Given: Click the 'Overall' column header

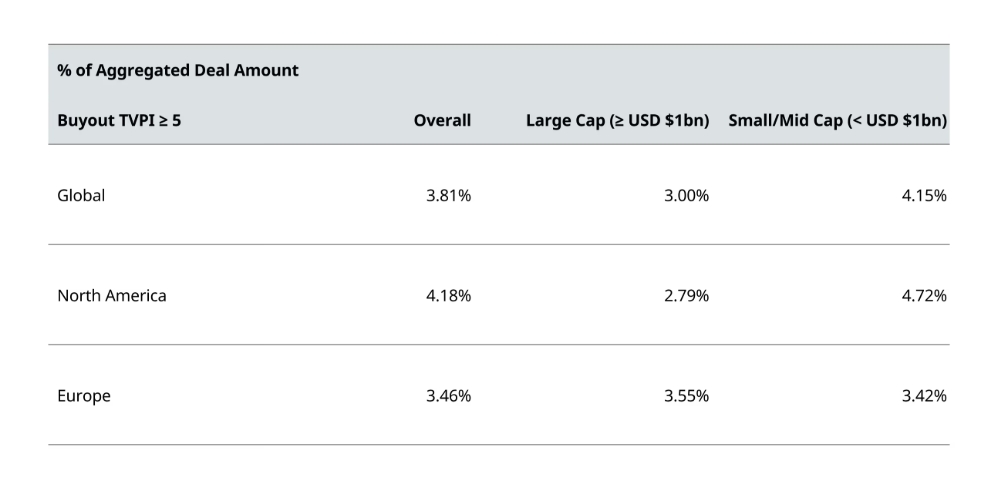Looking at the screenshot, I should [442, 121].
